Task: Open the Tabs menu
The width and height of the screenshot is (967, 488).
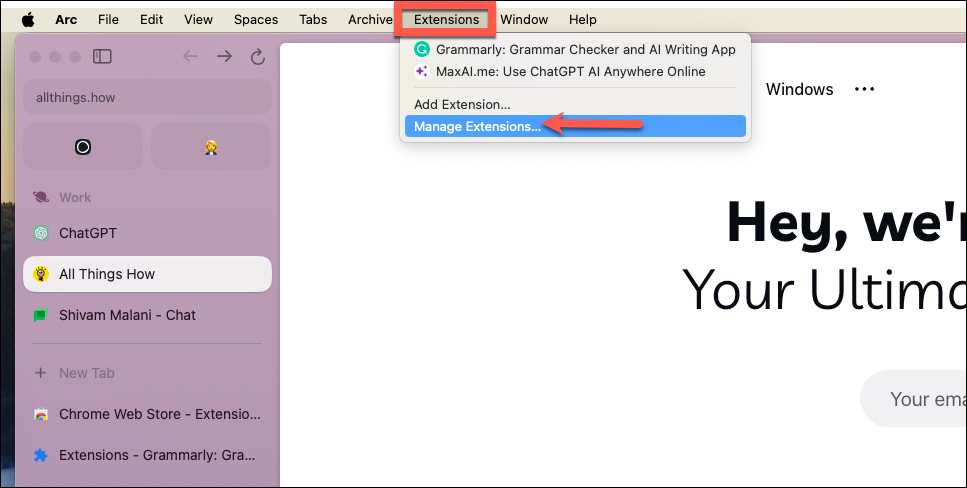Action: [x=313, y=20]
